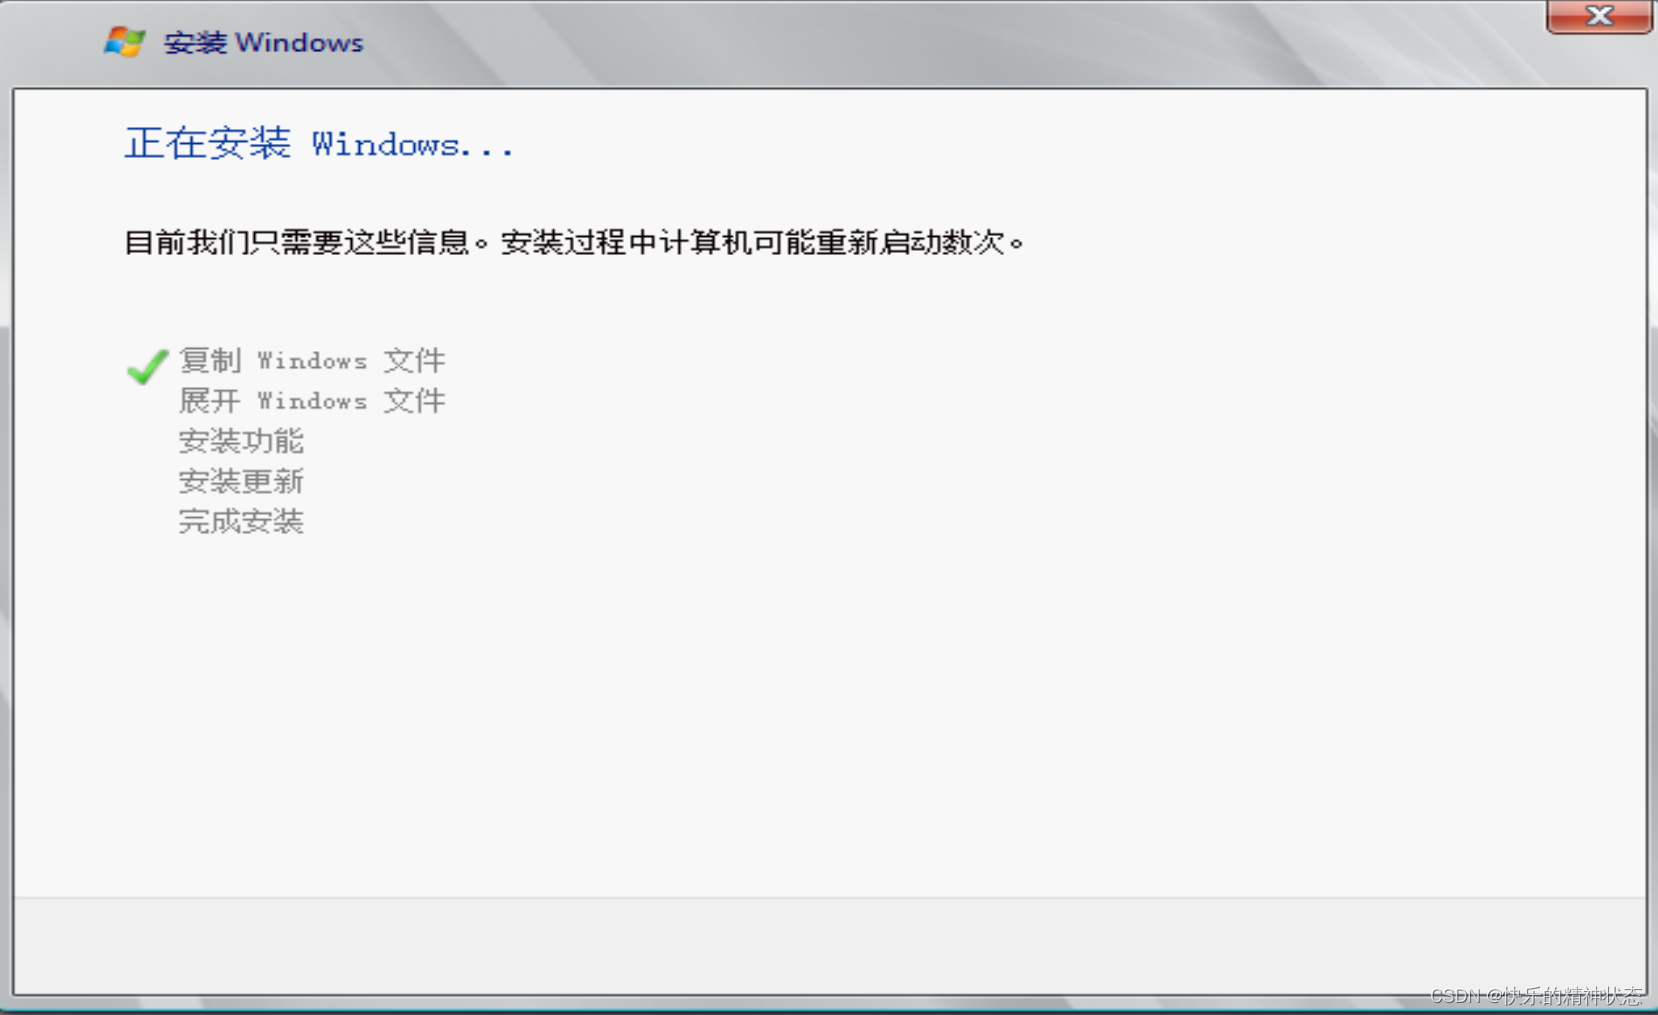The width and height of the screenshot is (1658, 1015).
Task: Click the 完成安装 step text
Action: [241, 521]
